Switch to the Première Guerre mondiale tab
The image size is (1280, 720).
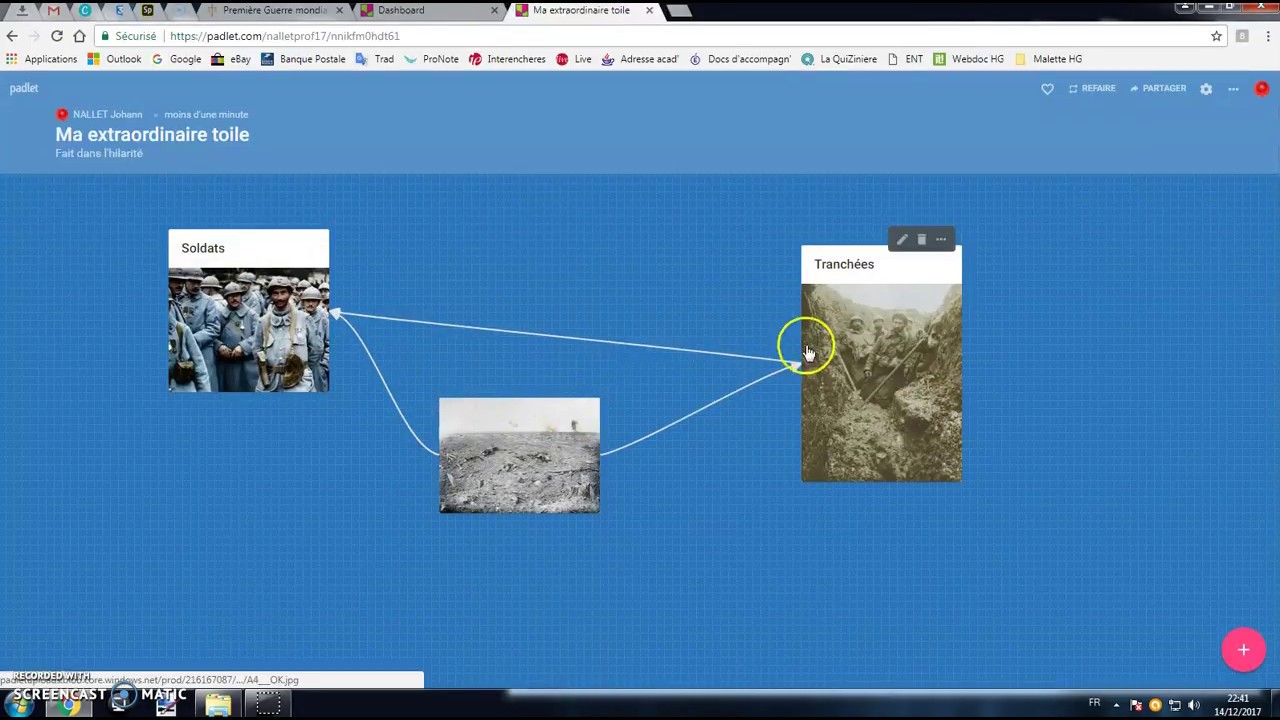(x=275, y=10)
